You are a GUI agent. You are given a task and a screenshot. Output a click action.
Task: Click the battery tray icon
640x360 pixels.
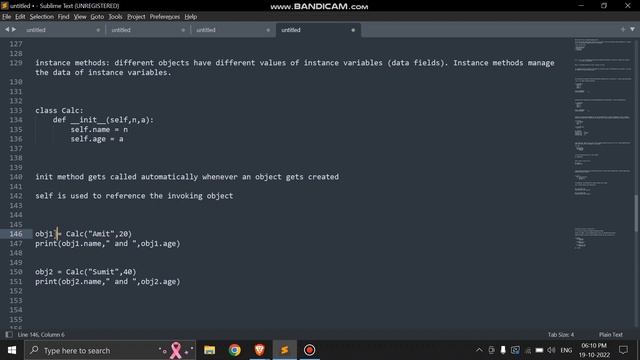[x=539, y=350]
